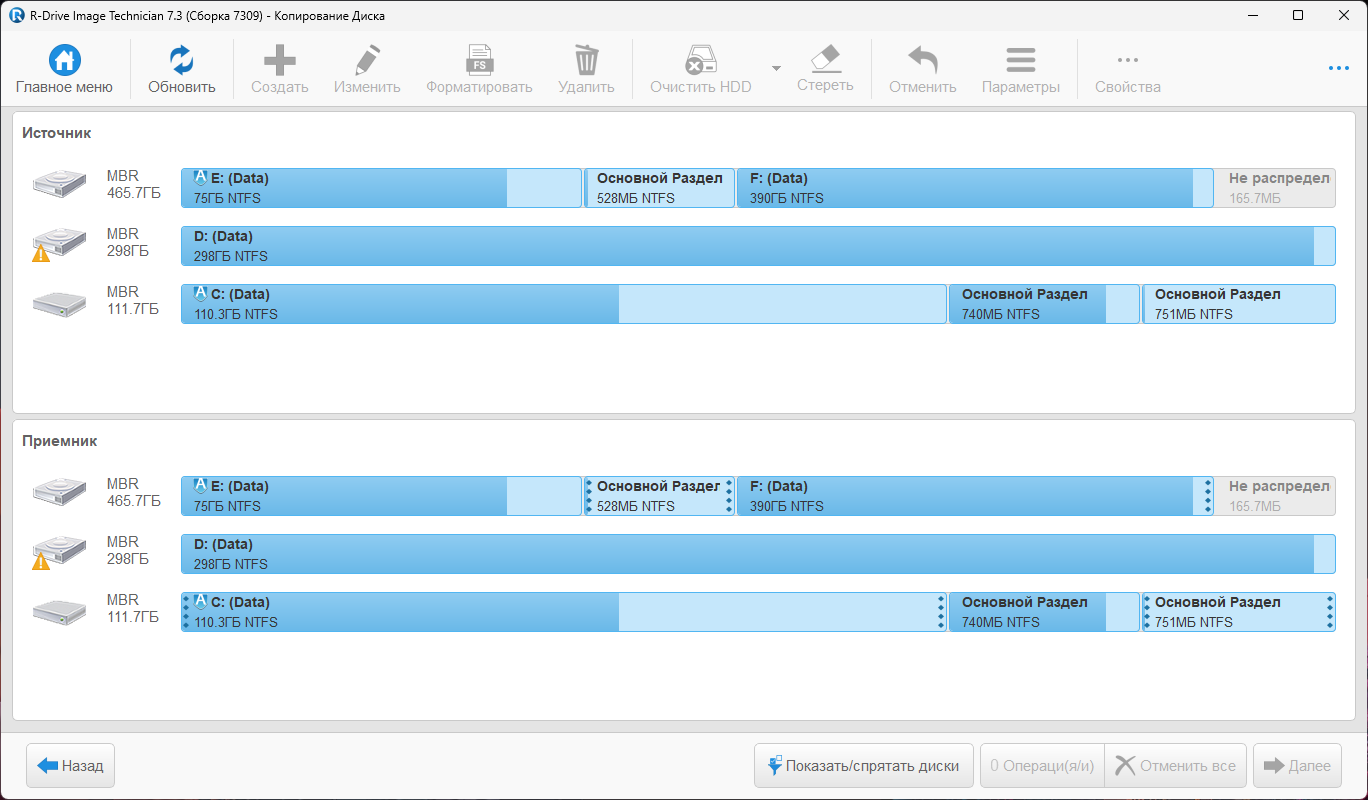Select 740МБ NTFS partition in Приемник

click(1044, 612)
